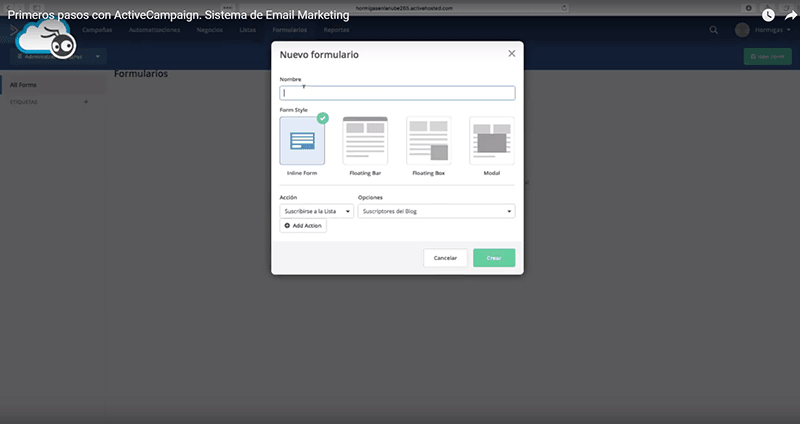Open the Formularios menu

[x=290, y=30]
